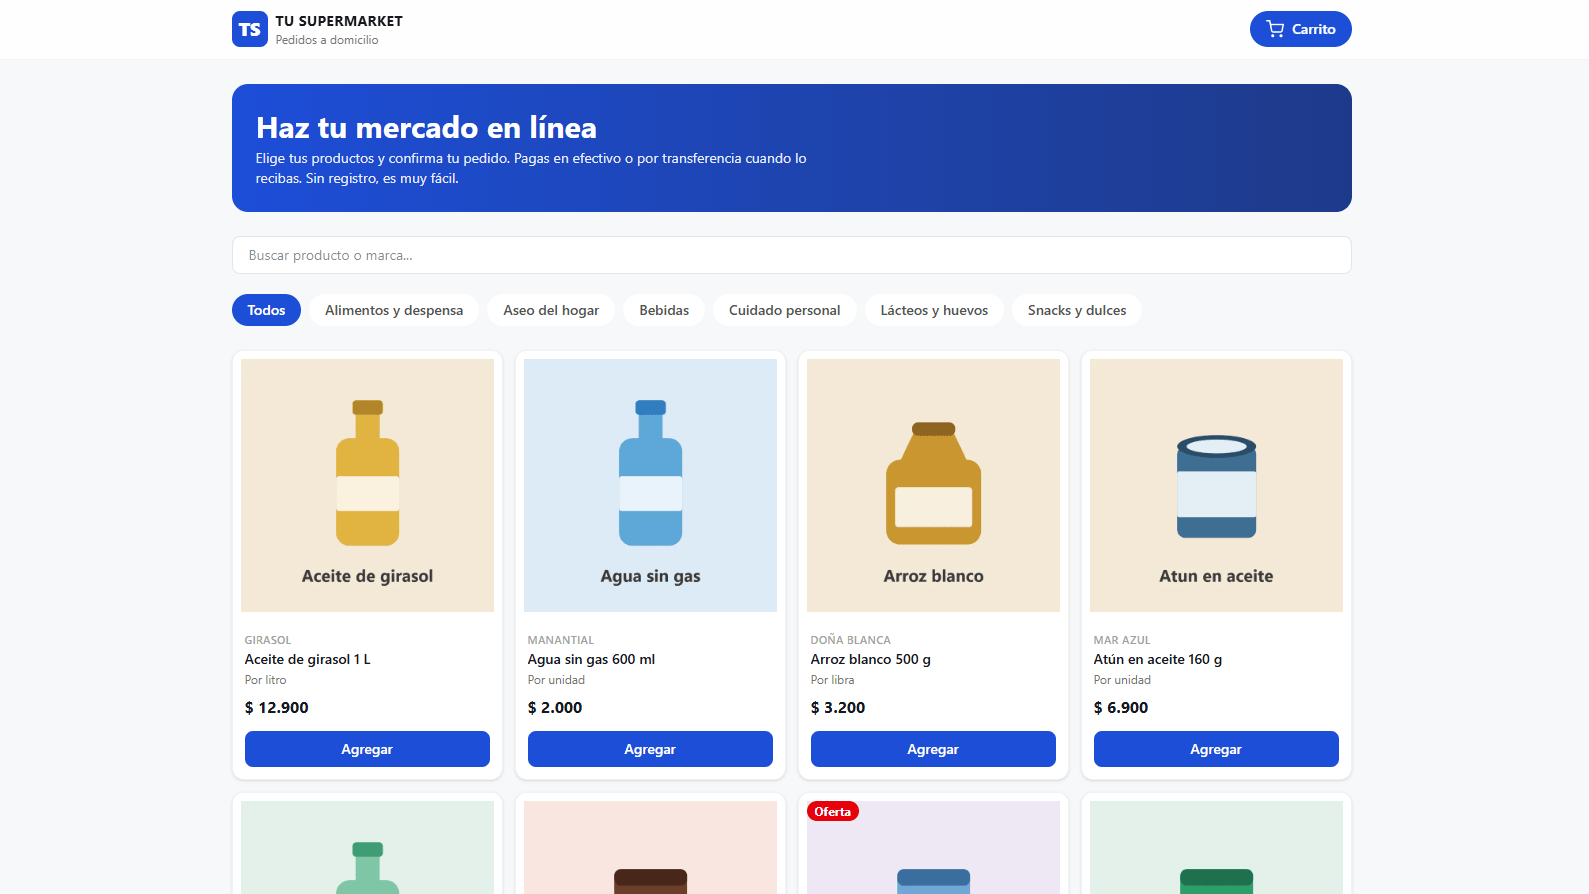Click the GIRASOL brand label
This screenshot has width=1589, height=894.
tap(268, 640)
